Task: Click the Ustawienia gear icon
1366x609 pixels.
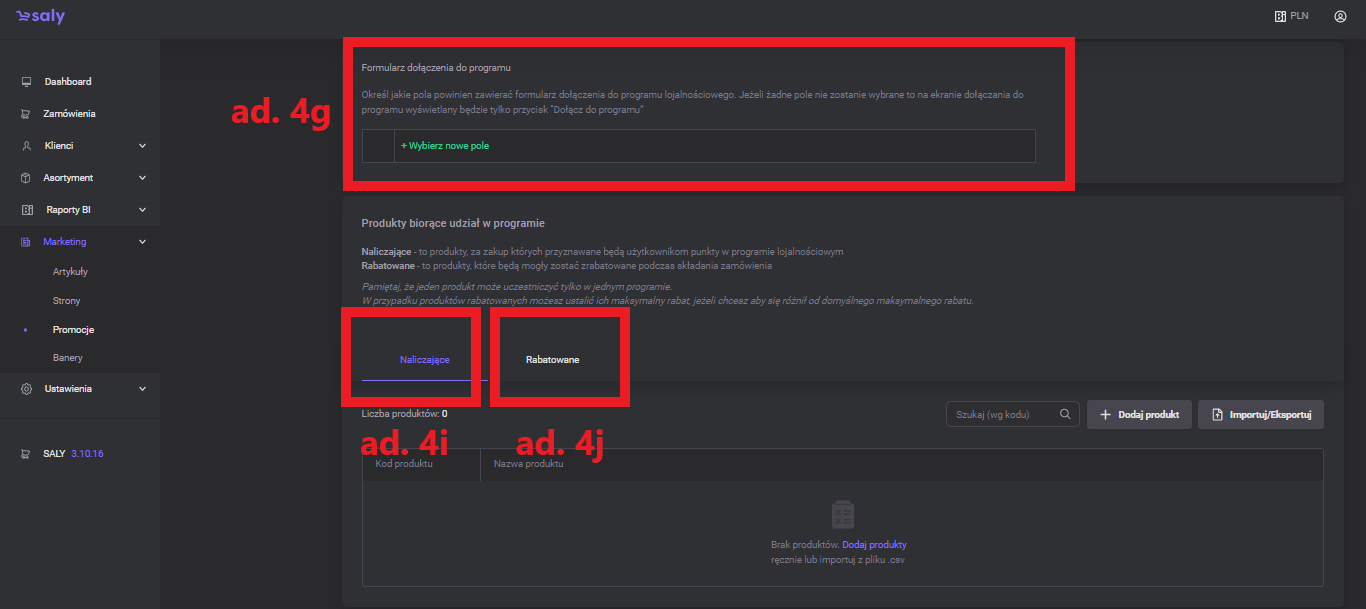Action: (26, 389)
